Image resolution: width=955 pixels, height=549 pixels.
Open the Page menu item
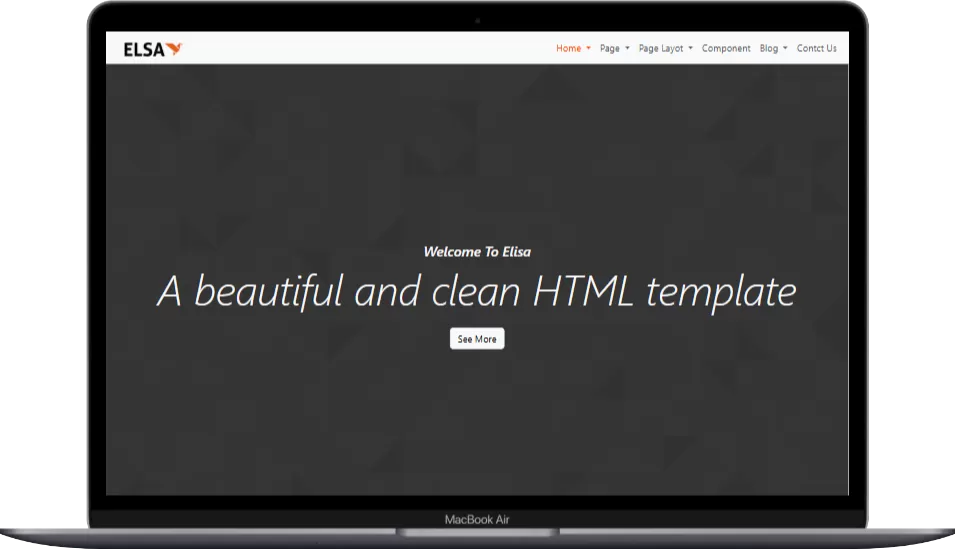pos(610,48)
